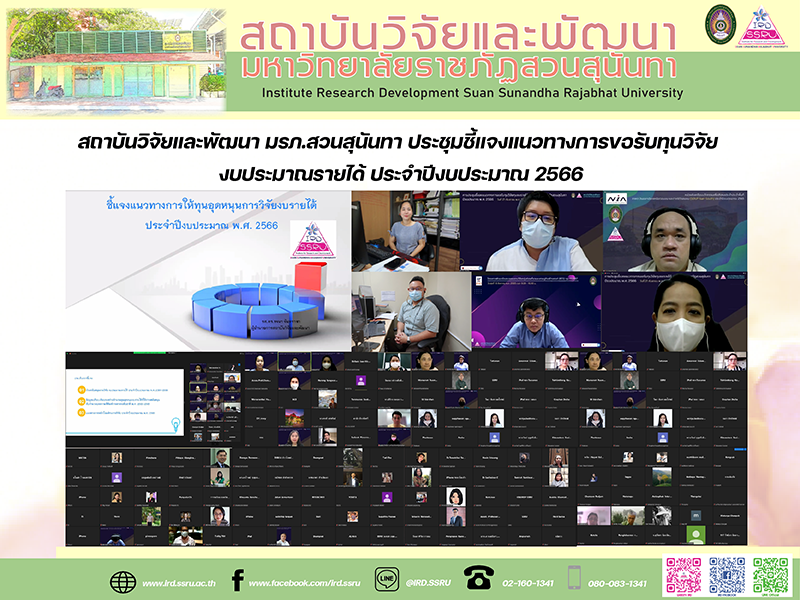Image resolution: width=800 pixels, height=600 pixels.
Task: Click the NIA backdrop video tile
Action: coord(672,229)
